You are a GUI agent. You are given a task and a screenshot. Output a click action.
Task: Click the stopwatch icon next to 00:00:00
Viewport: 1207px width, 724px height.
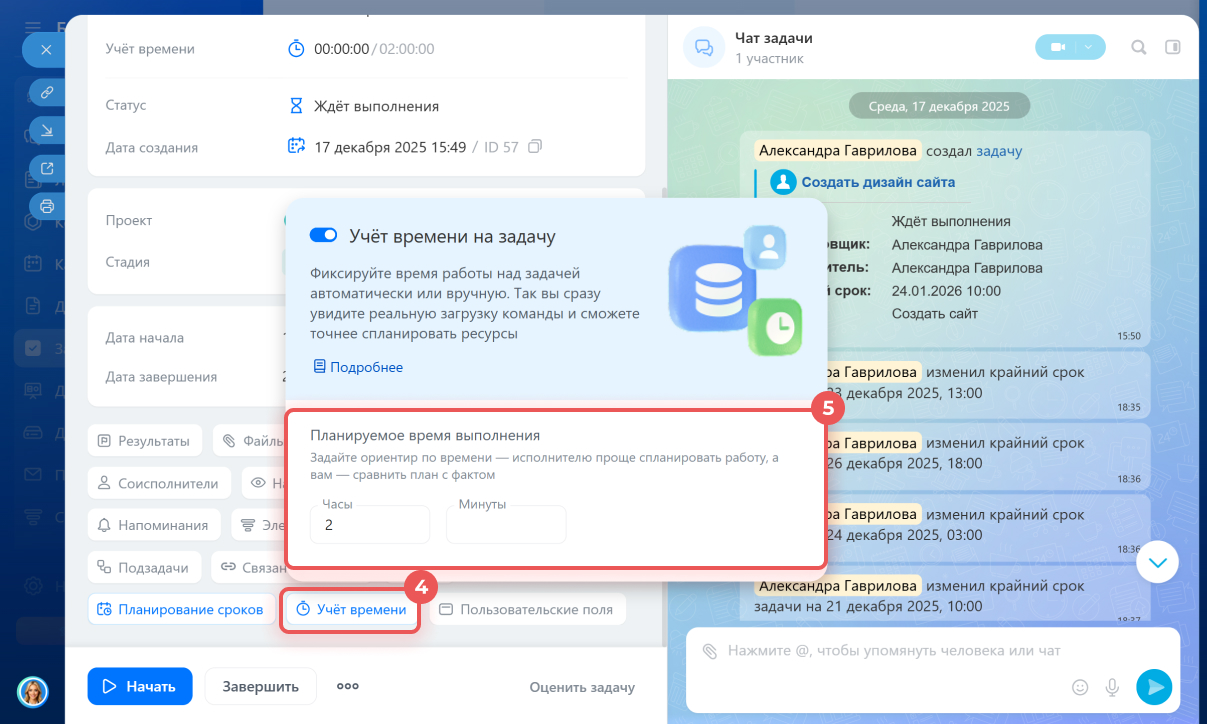tap(296, 48)
